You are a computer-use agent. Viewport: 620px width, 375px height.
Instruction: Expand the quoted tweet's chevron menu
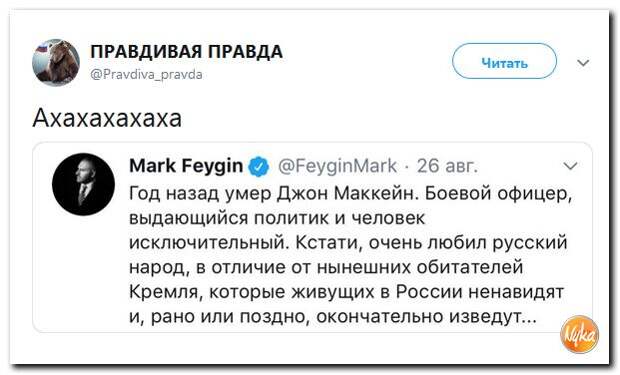point(570,166)
